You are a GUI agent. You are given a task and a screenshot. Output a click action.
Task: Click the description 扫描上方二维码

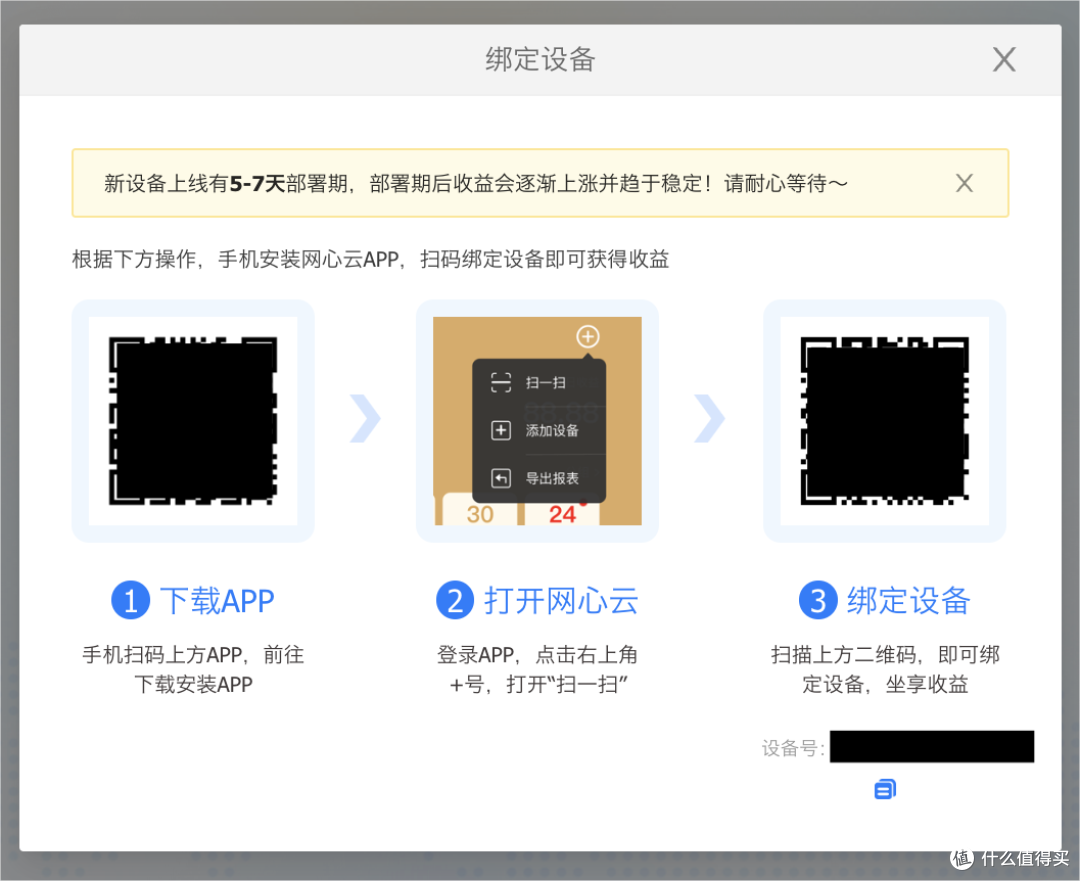pos(885,669)
